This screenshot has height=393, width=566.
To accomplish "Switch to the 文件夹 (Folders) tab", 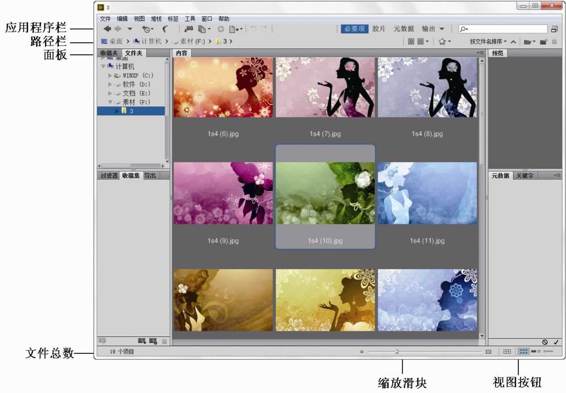I will [133, 53].
